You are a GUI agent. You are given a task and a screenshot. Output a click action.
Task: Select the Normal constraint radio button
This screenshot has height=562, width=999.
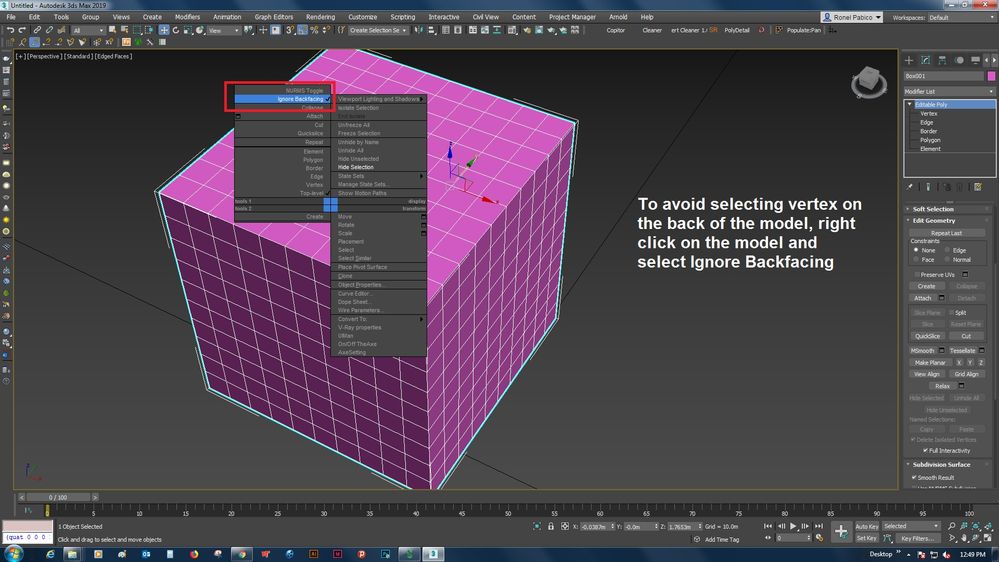coord(947,259)
